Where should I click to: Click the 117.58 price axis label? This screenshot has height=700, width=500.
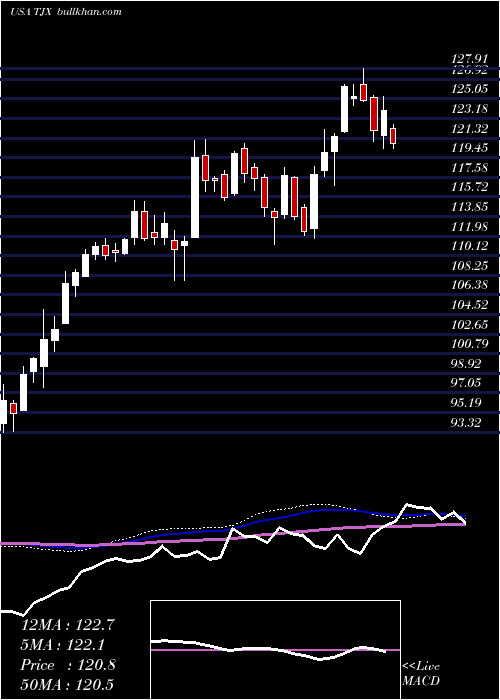pyautogui.click(x=471, y=168)
